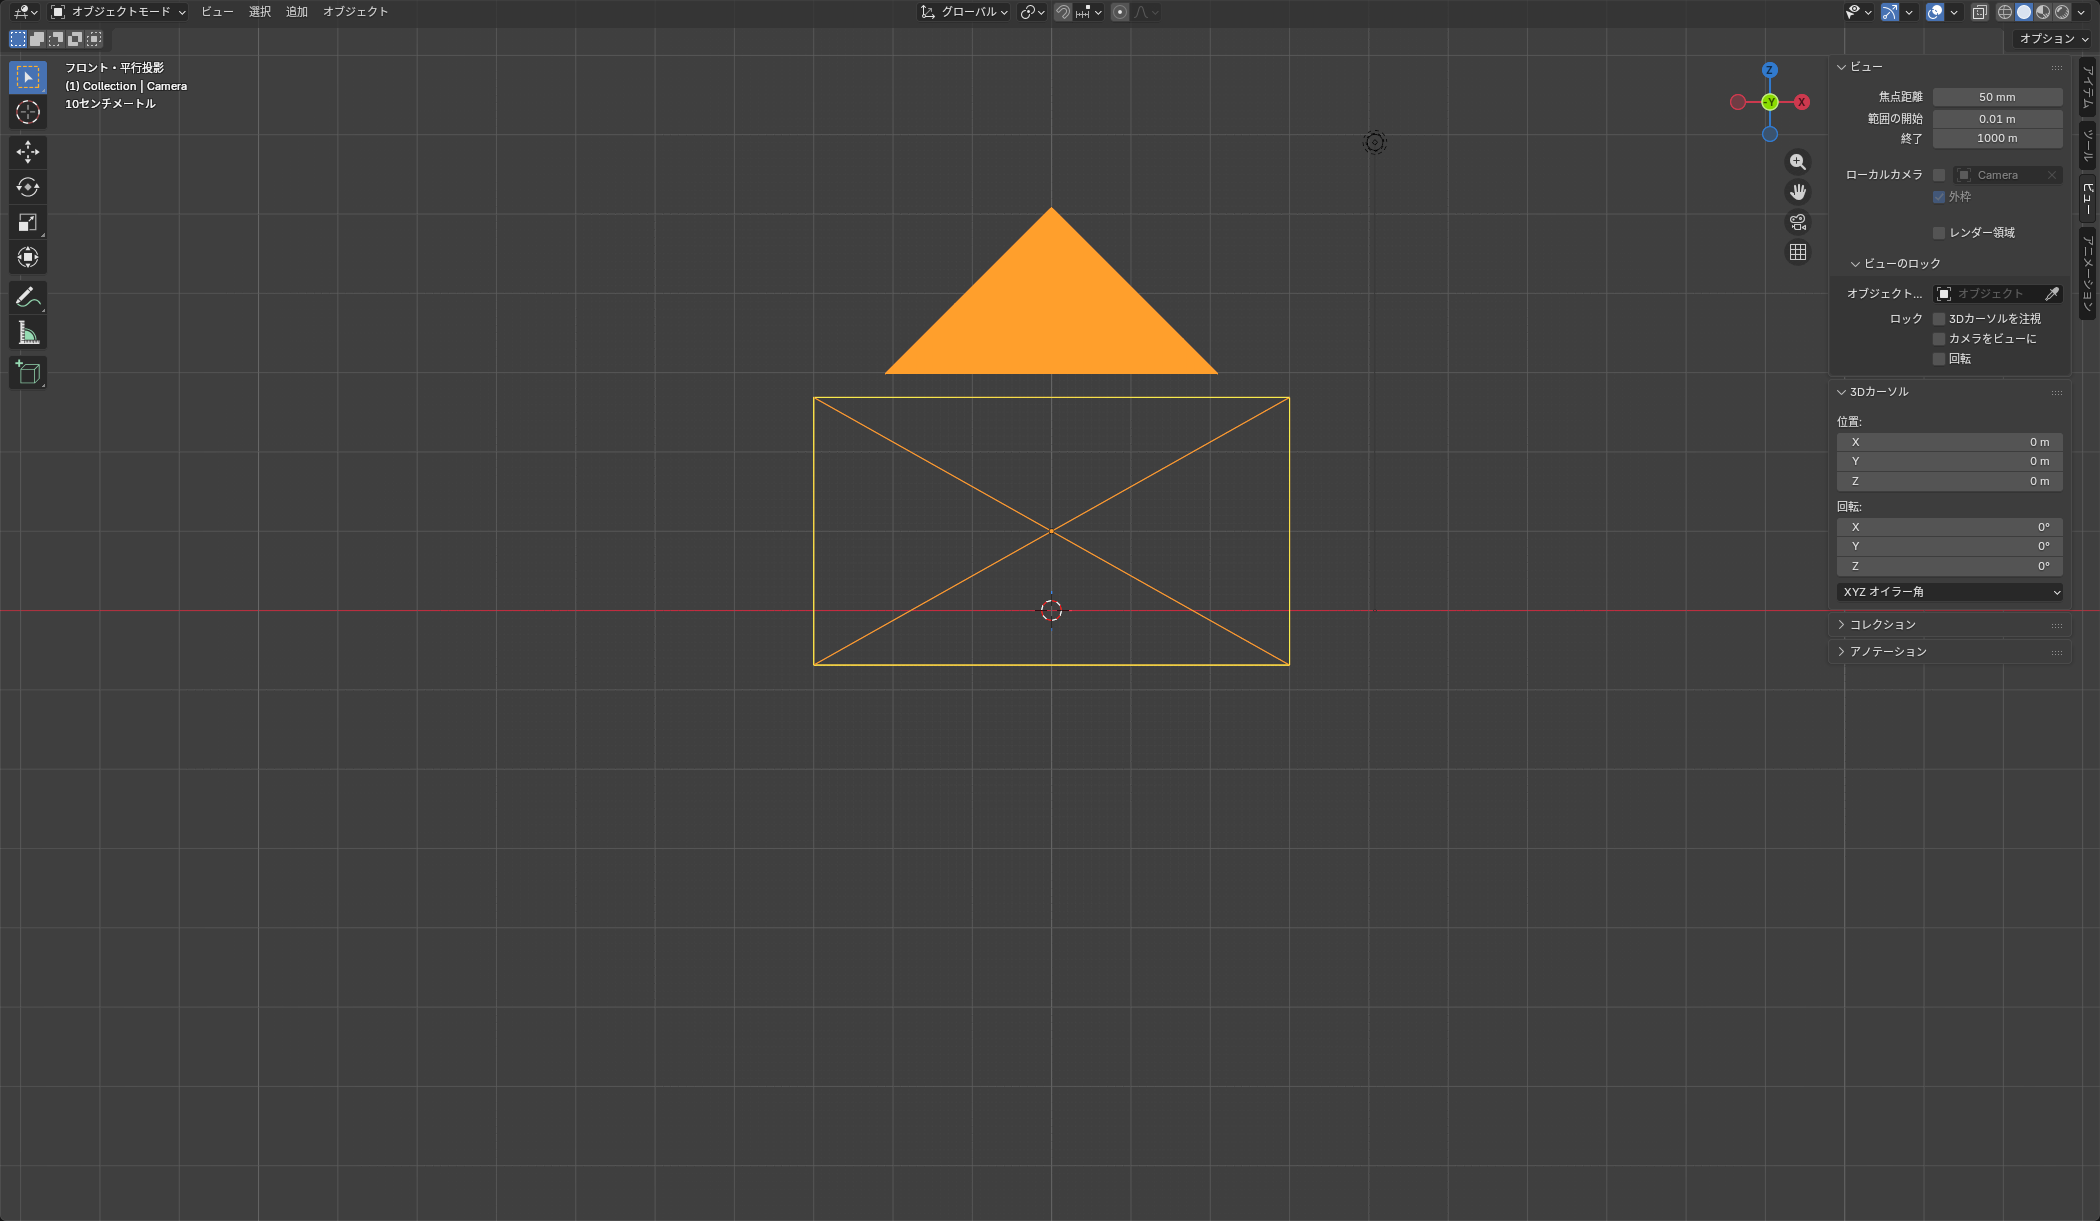Toggle proportional editing icon
The image size is (2100, 1221).
click(x=1120, y=12)
